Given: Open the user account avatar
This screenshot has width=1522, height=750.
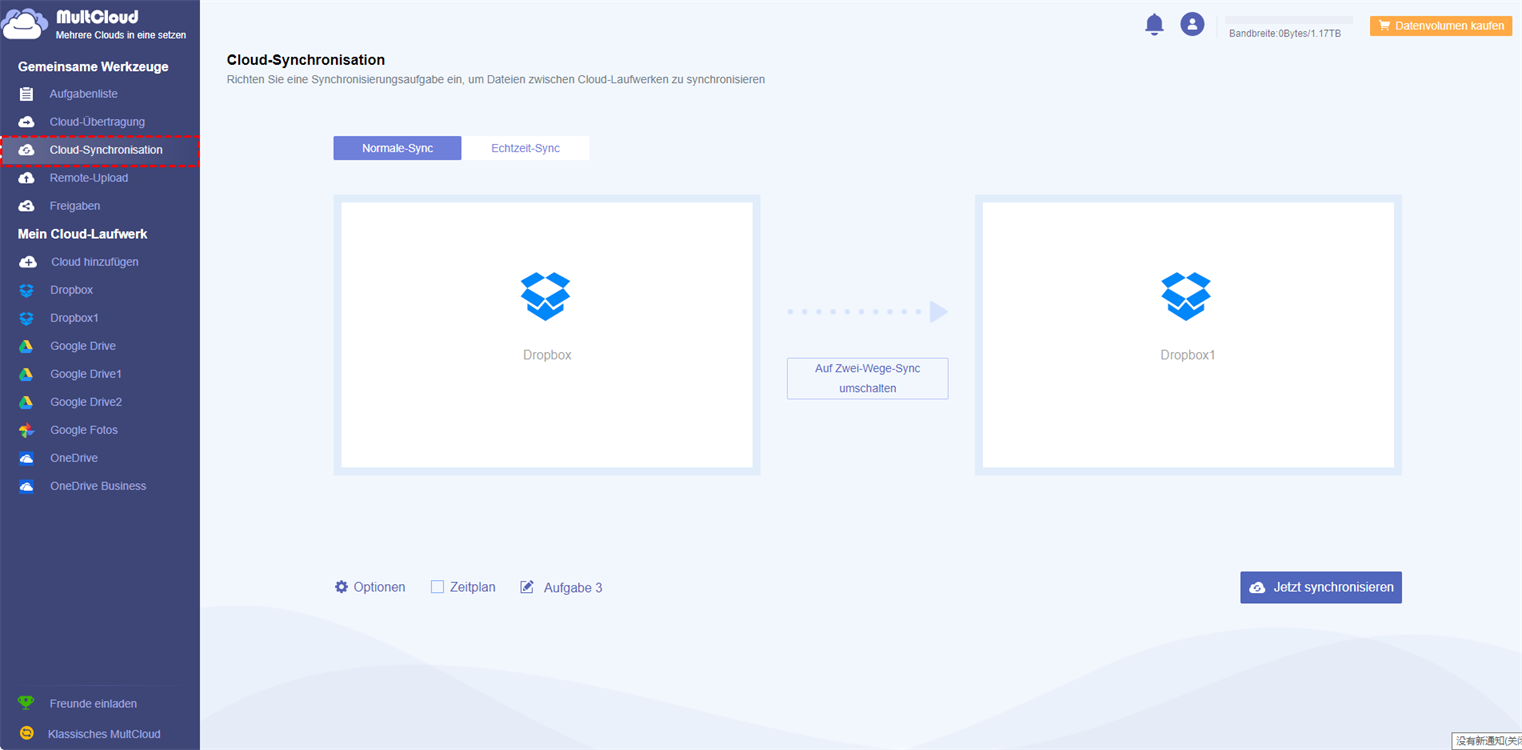Looking at the screenshot, I should pyautogui.click(x=1192, y=25).
